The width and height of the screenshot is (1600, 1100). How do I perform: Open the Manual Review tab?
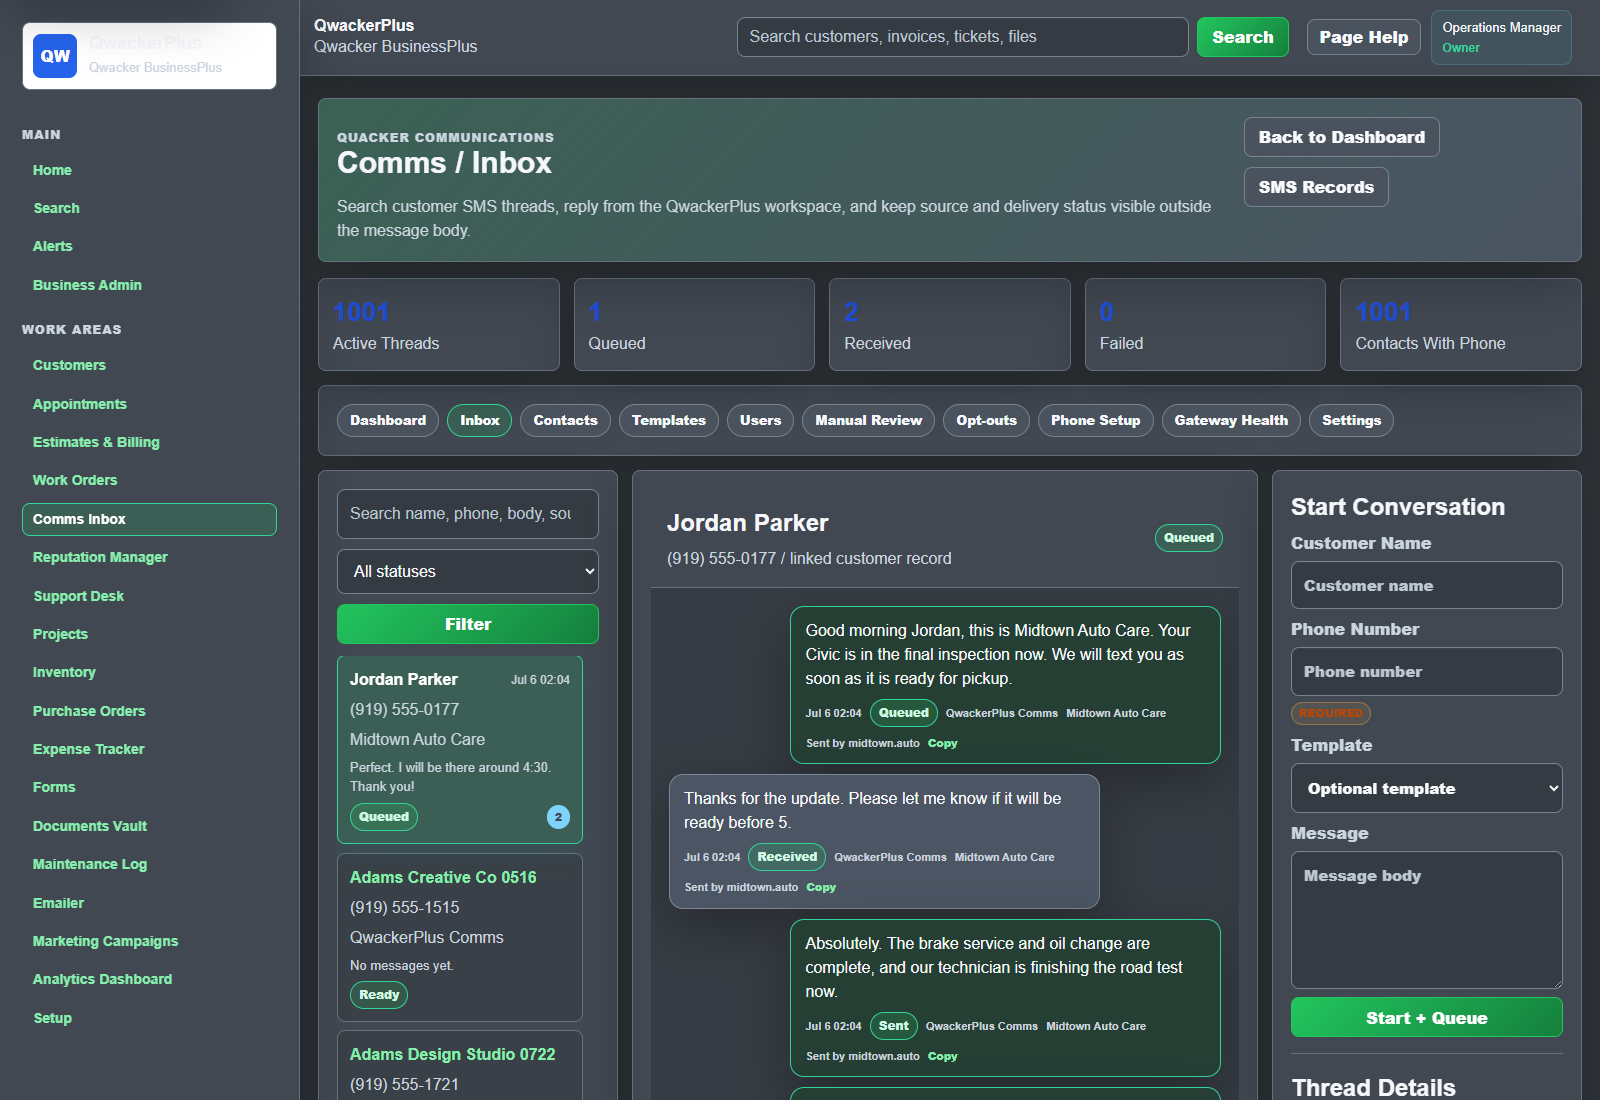tap(868, 420)
